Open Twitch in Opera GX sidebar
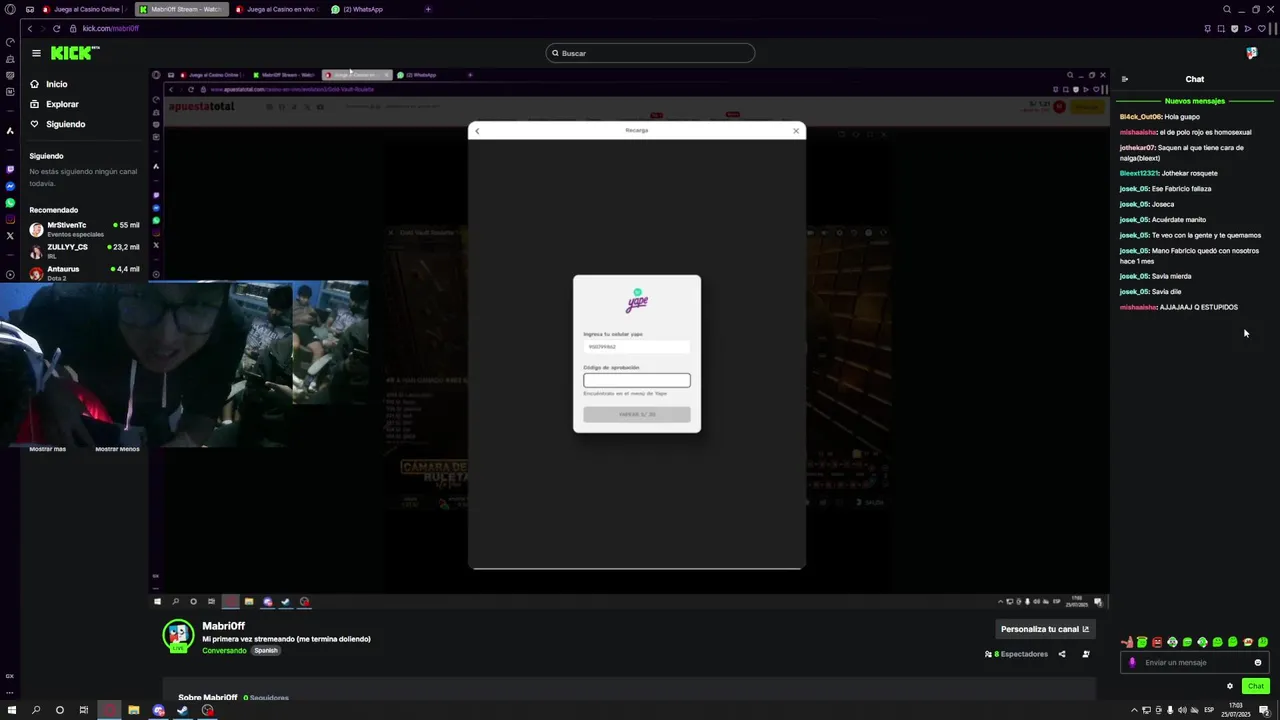This screenshot has height=720, width=1280. pyautogui.click(x=10, y=169)
